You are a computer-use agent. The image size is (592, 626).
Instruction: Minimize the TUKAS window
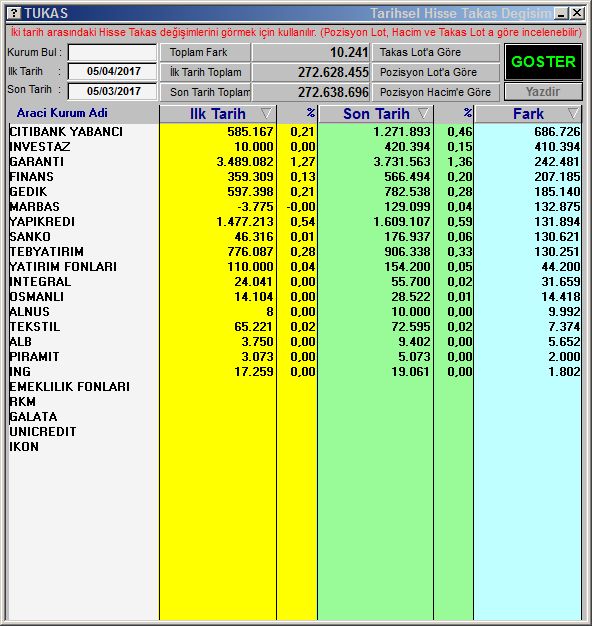[561, 14]
